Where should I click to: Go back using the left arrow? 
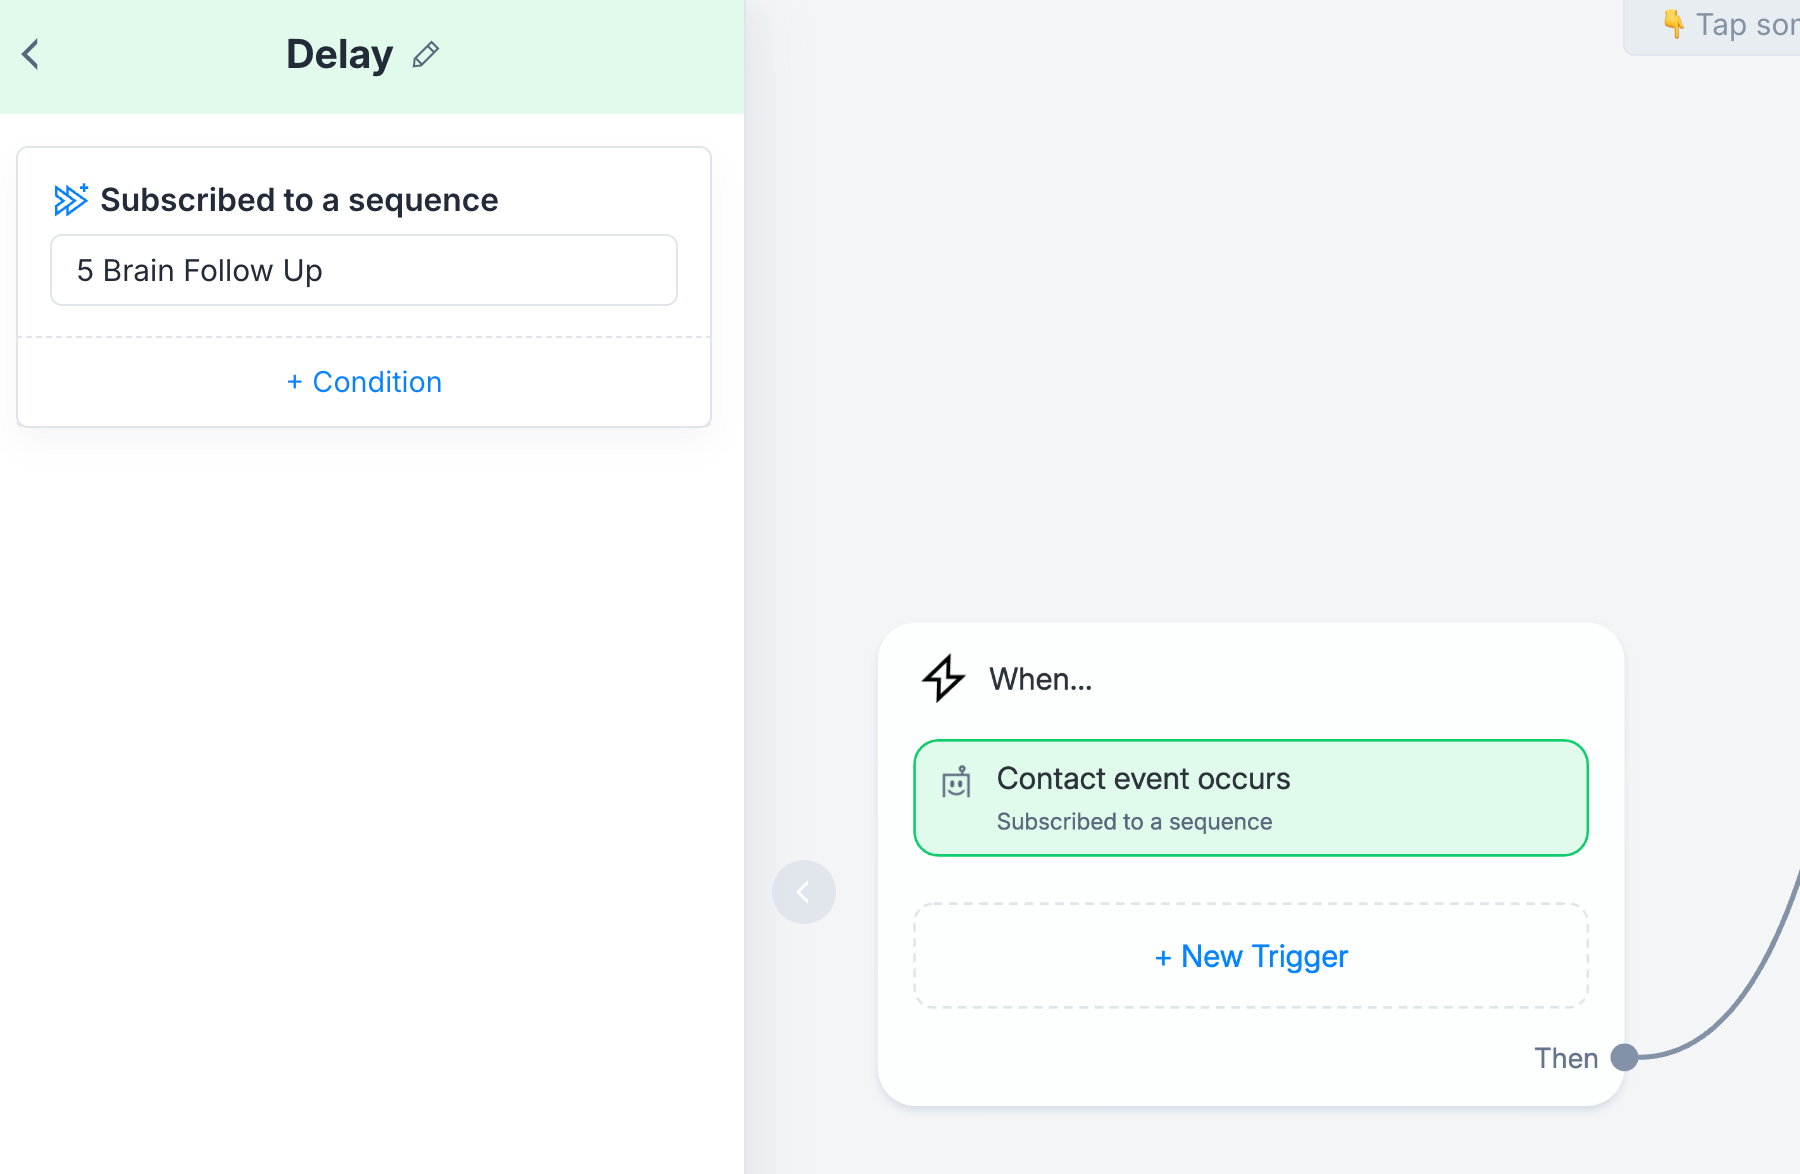pyautogui.click(x=31, y=54)
